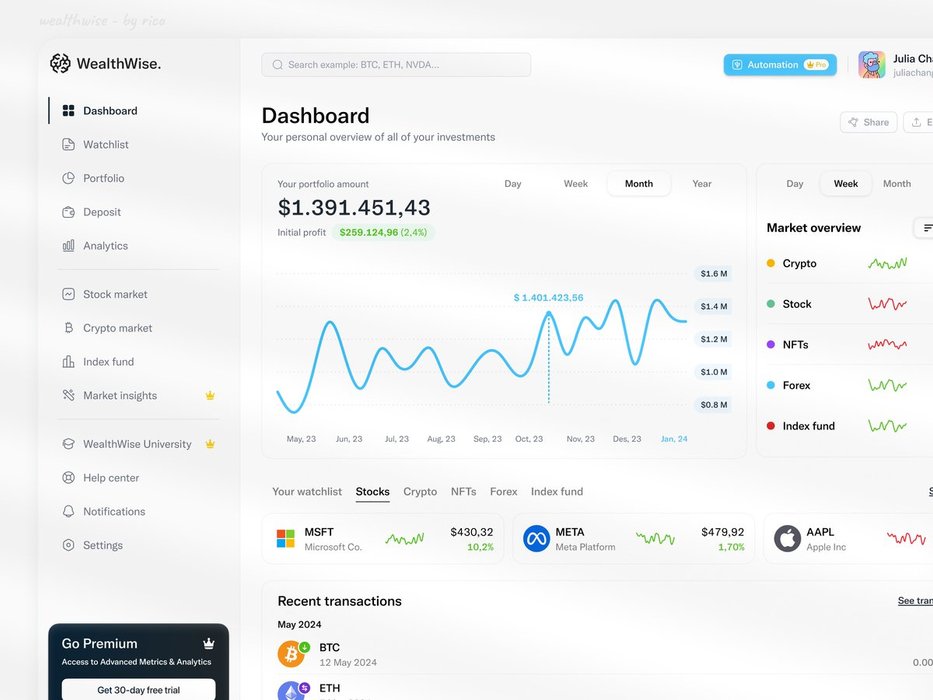Viewport: 933px width, 700px height.
Task: Open the Index fund watchlist tab
Action: 557,492
